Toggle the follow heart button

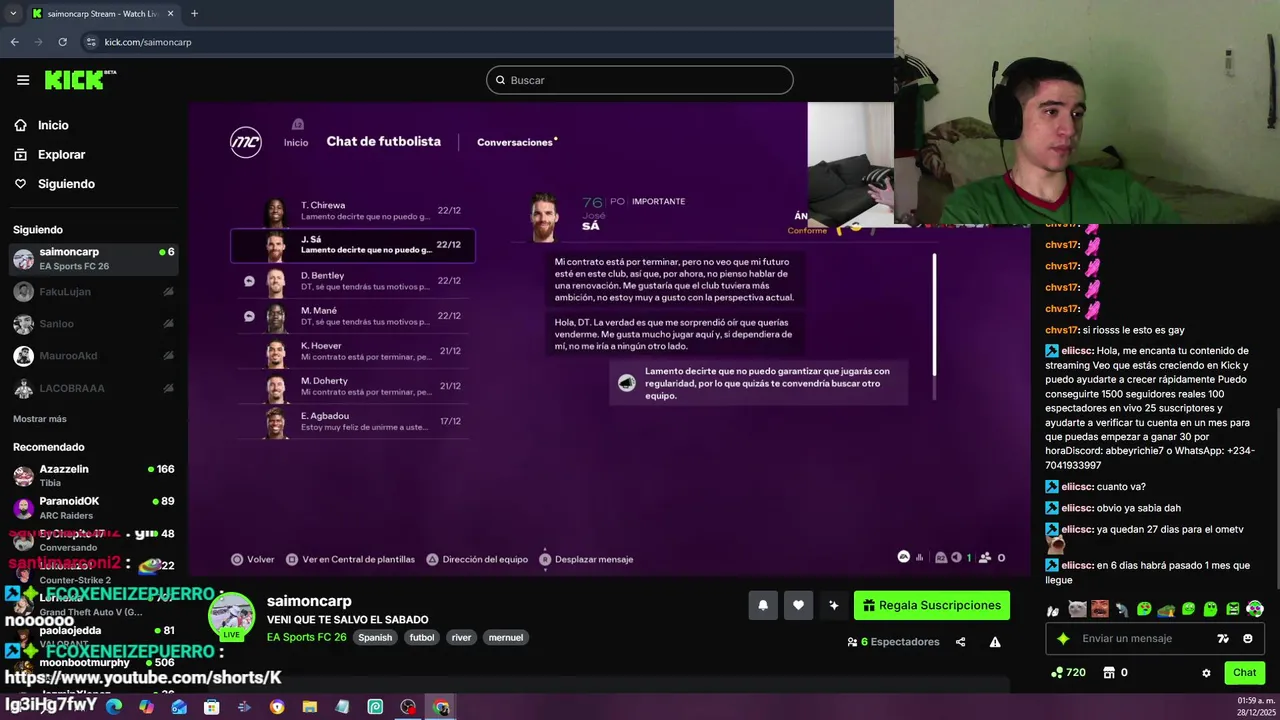pos(798,605)
